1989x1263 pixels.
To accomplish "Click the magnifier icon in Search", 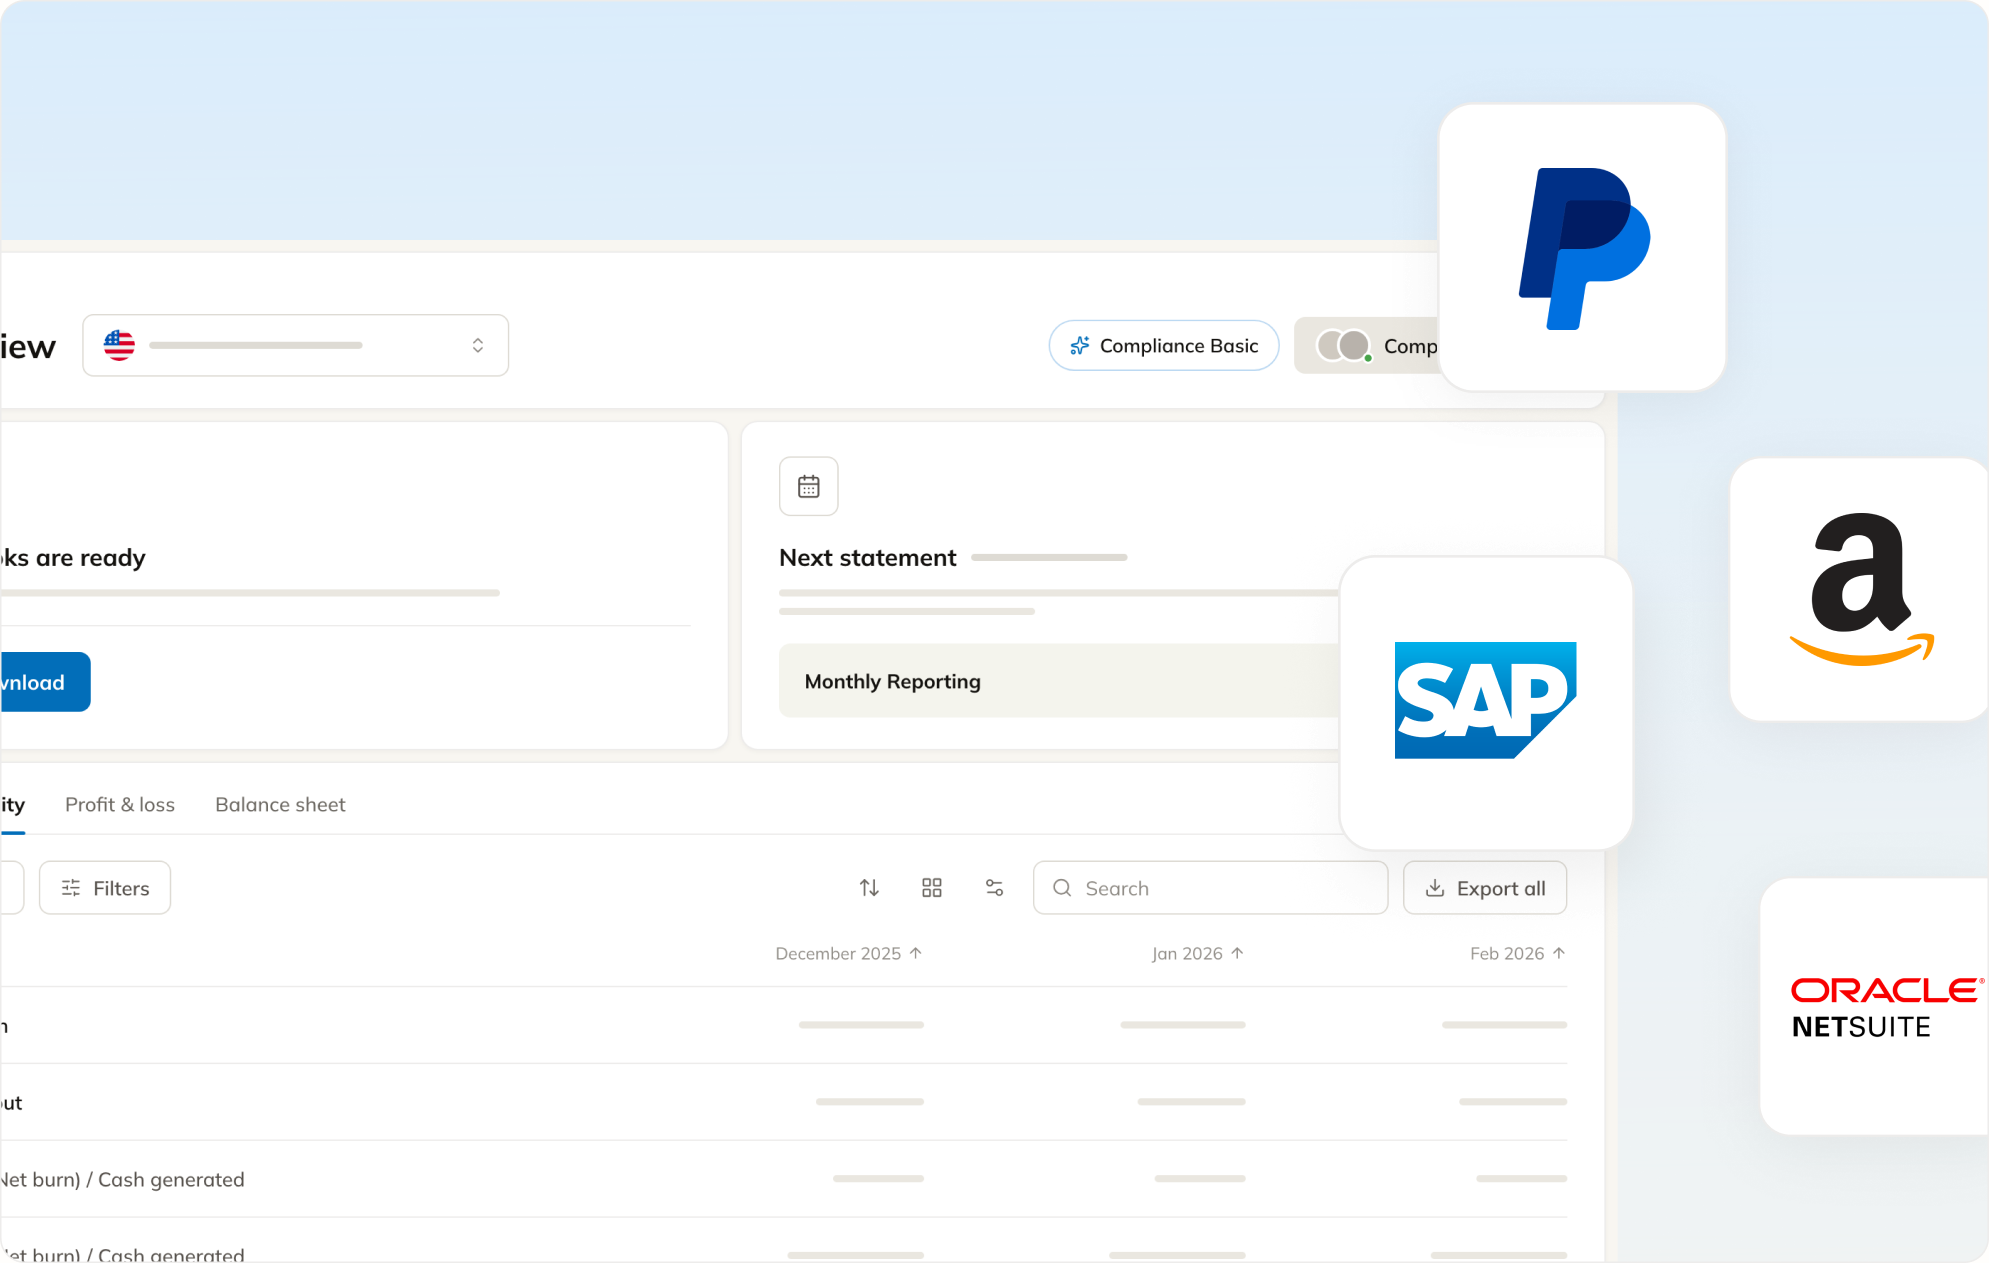I will 1062,888.
